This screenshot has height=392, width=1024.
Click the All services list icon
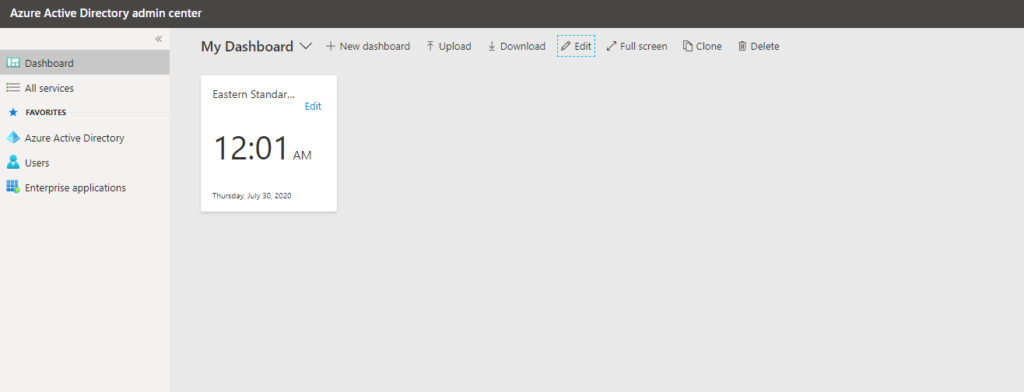point(13,88)
